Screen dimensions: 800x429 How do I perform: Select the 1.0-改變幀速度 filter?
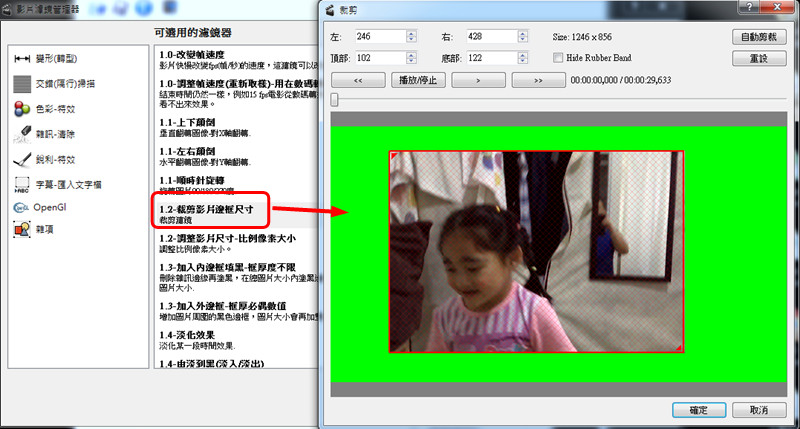coord(237,60)
